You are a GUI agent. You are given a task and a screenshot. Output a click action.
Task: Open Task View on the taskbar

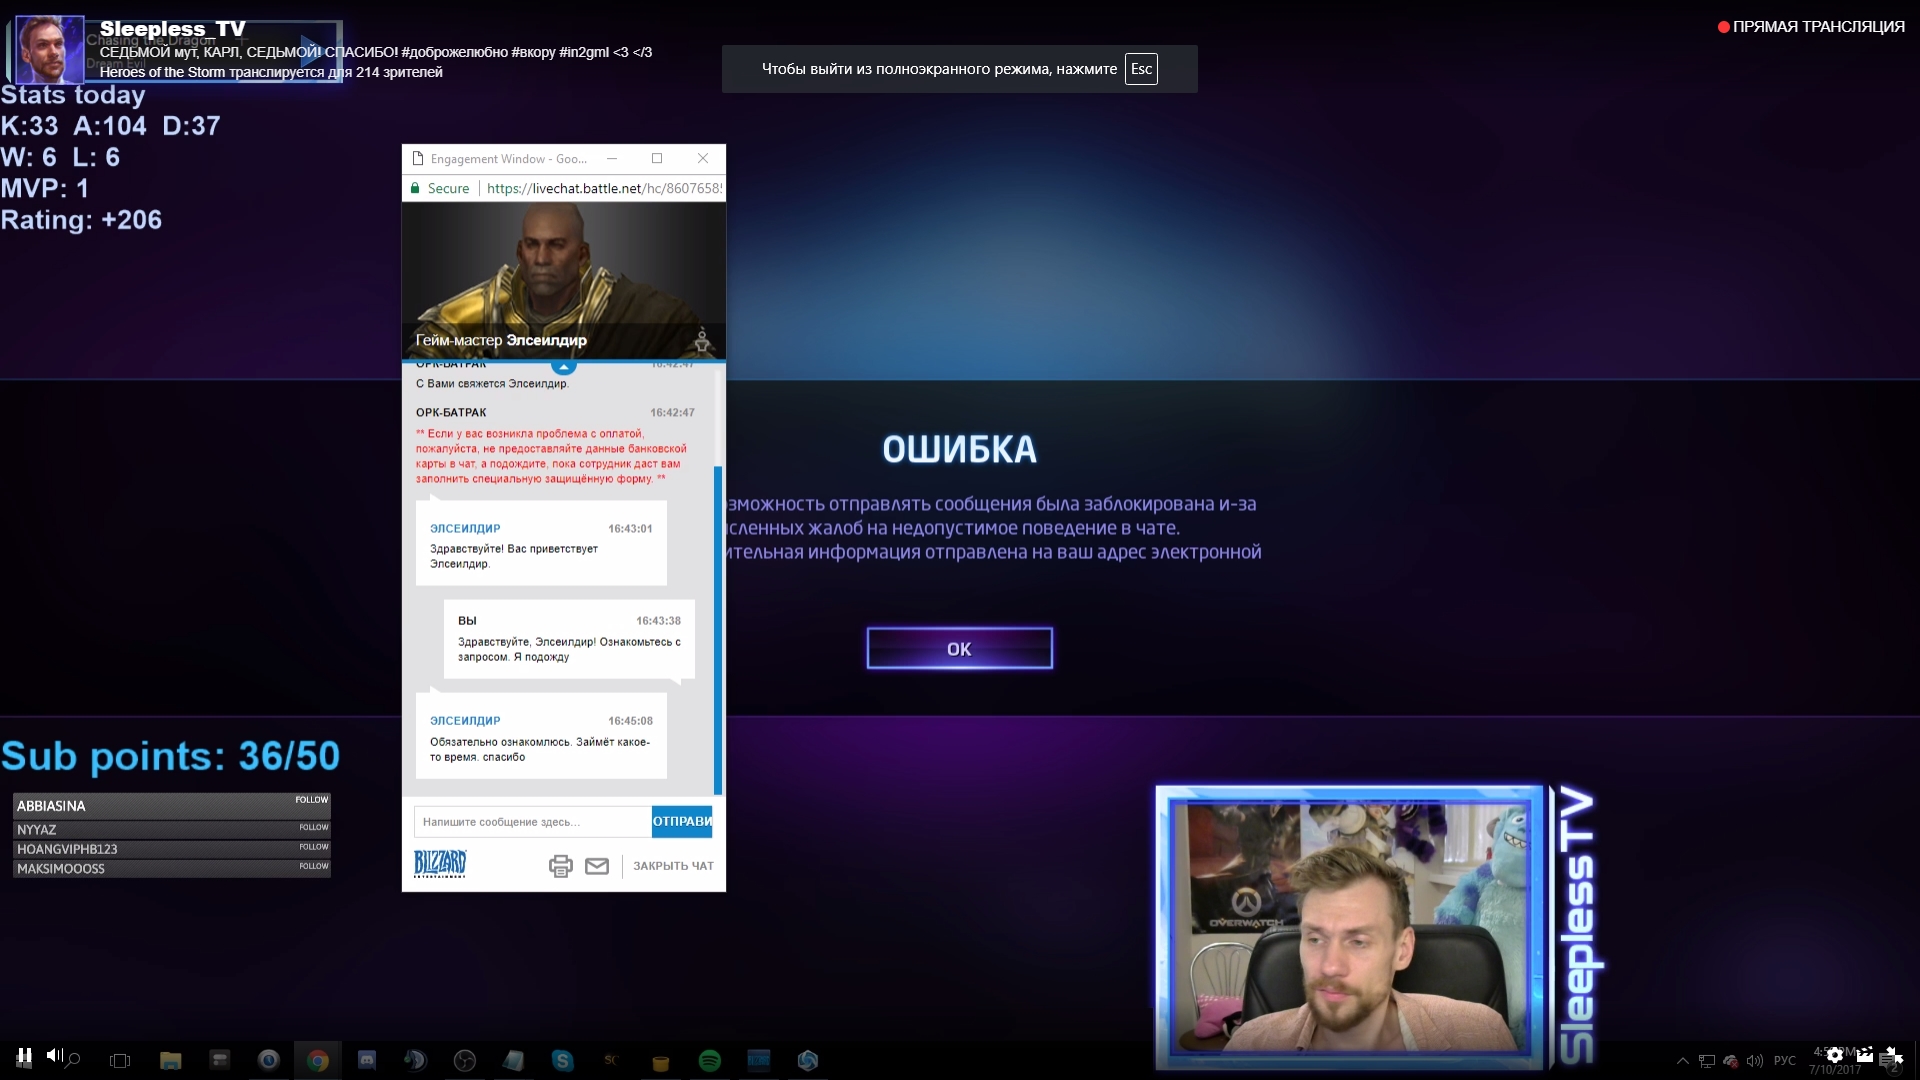120,1060
